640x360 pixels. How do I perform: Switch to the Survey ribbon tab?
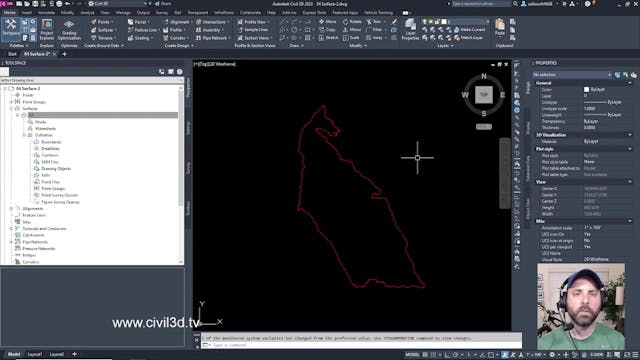pos(162,13)
